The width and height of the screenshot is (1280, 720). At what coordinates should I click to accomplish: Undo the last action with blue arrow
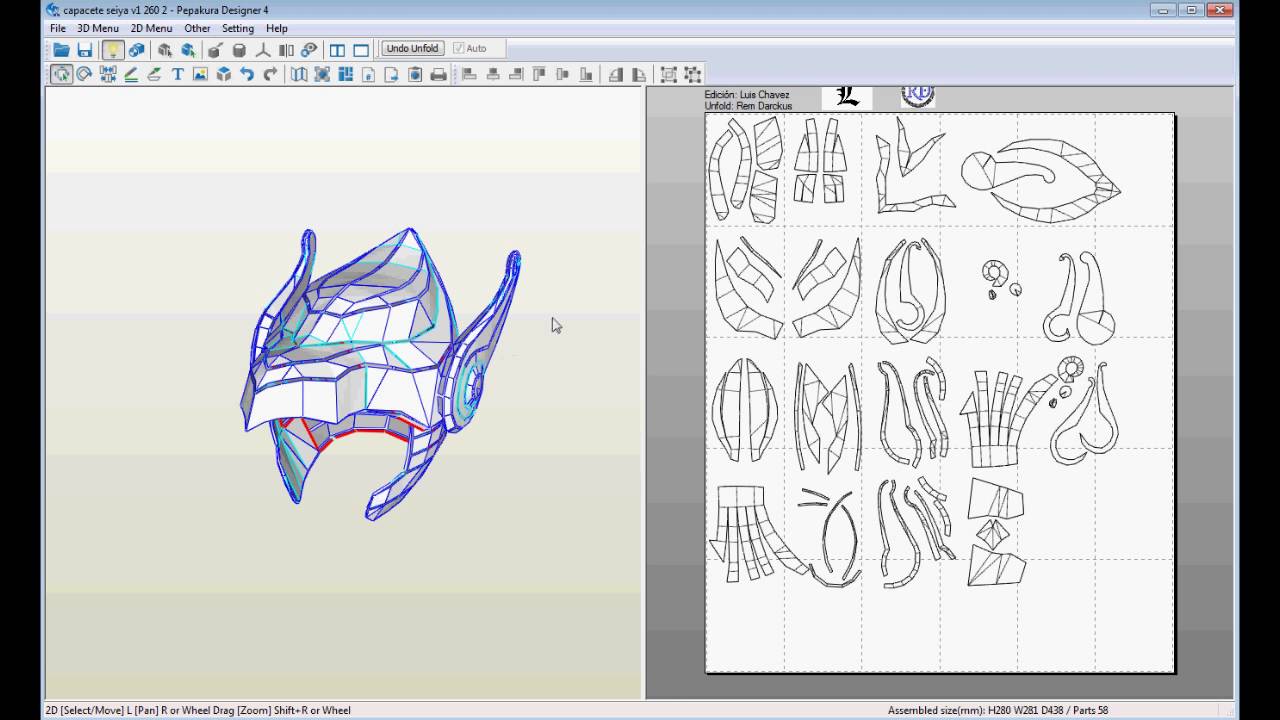[x=247, y=74]
